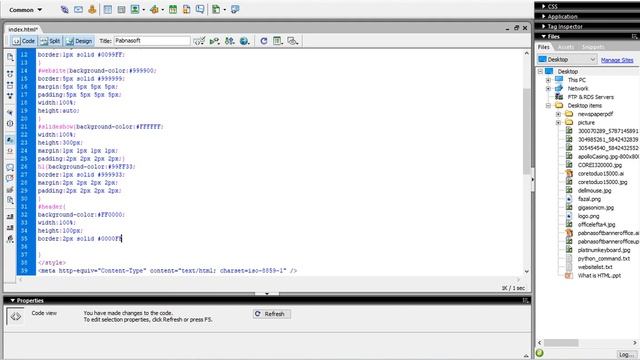Click the Outdent Code icon
Image resolution: width=640 pixels, height=360 pixels.
[10, 227]
